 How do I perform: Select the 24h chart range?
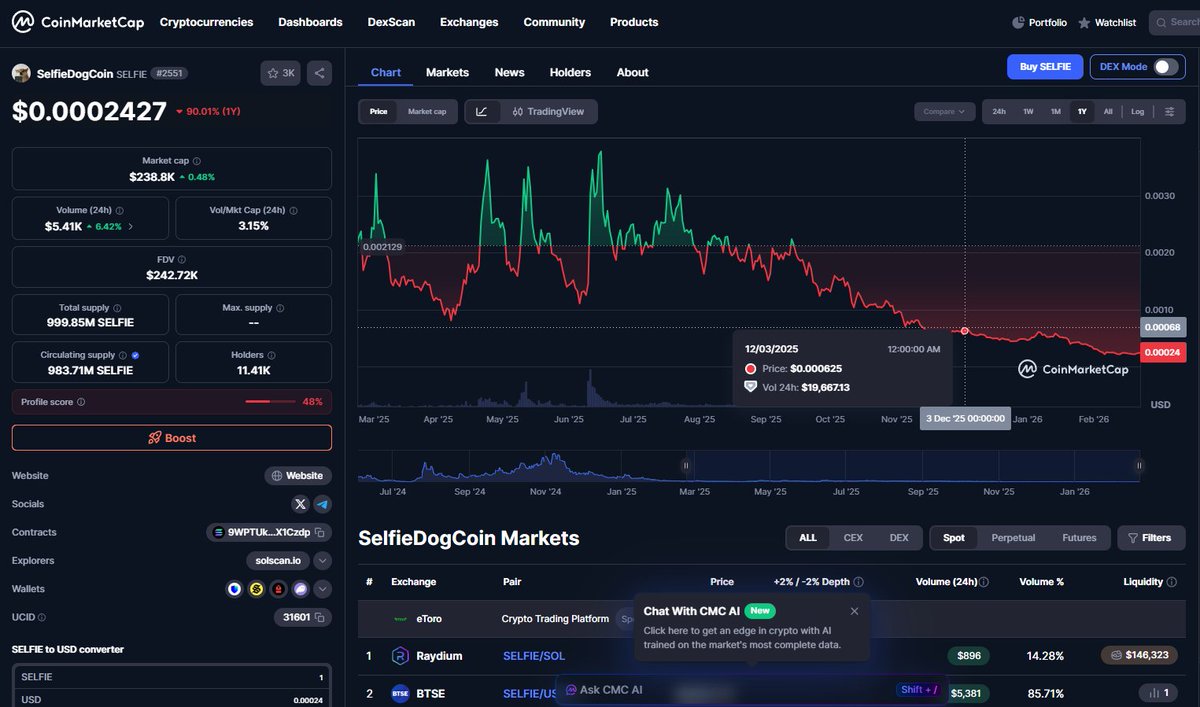(999, 112)
